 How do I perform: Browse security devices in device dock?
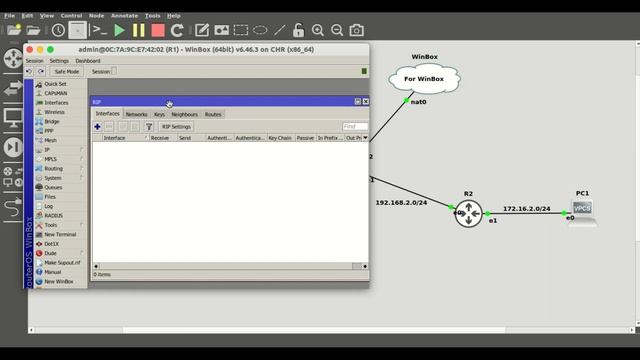pyautogui.click(x=13, y=147)
